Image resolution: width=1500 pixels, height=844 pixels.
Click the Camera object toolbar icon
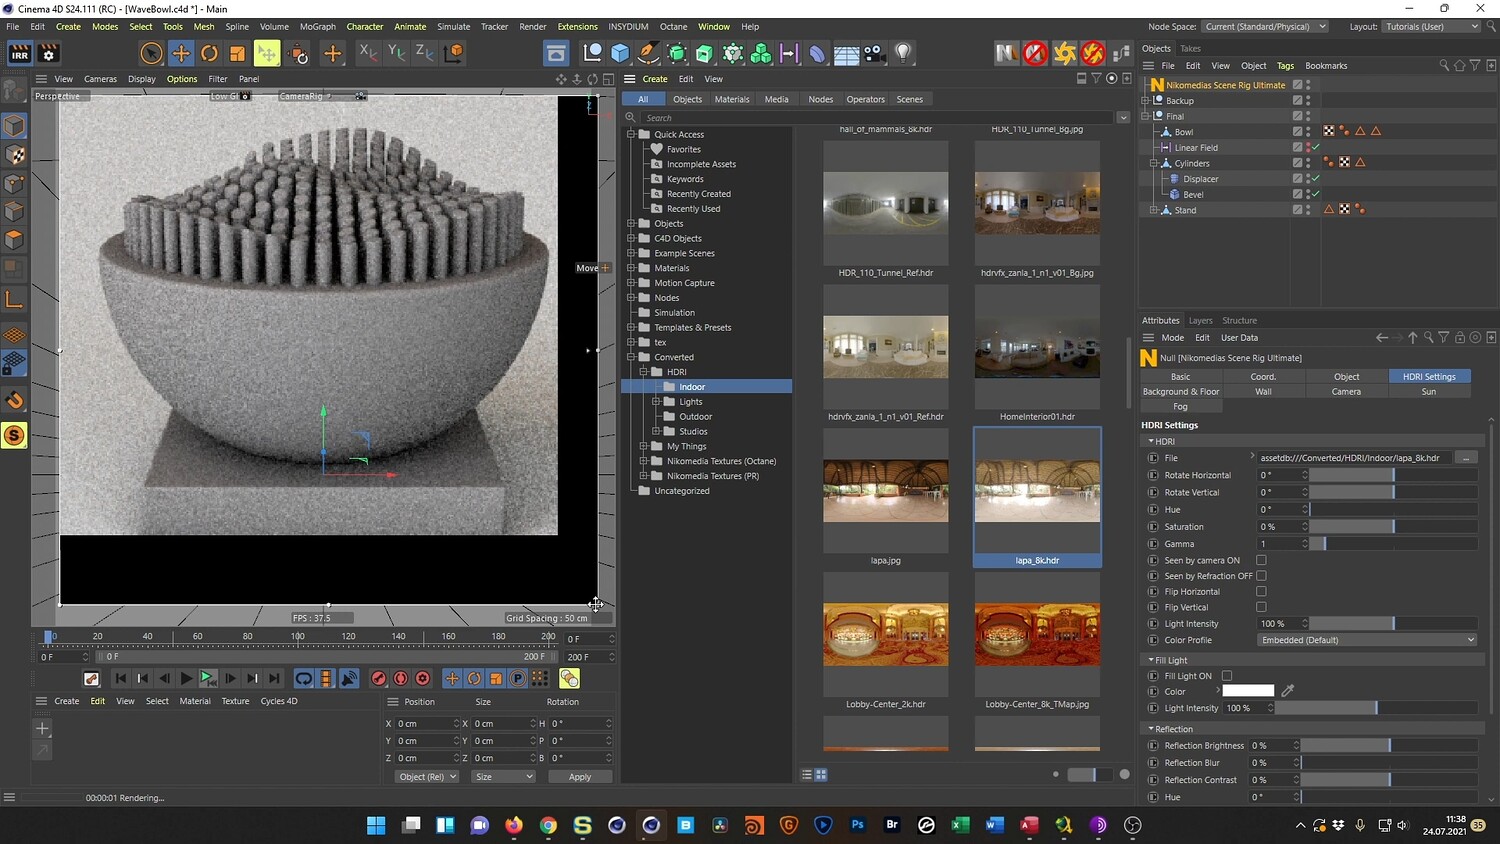(874, 53)
